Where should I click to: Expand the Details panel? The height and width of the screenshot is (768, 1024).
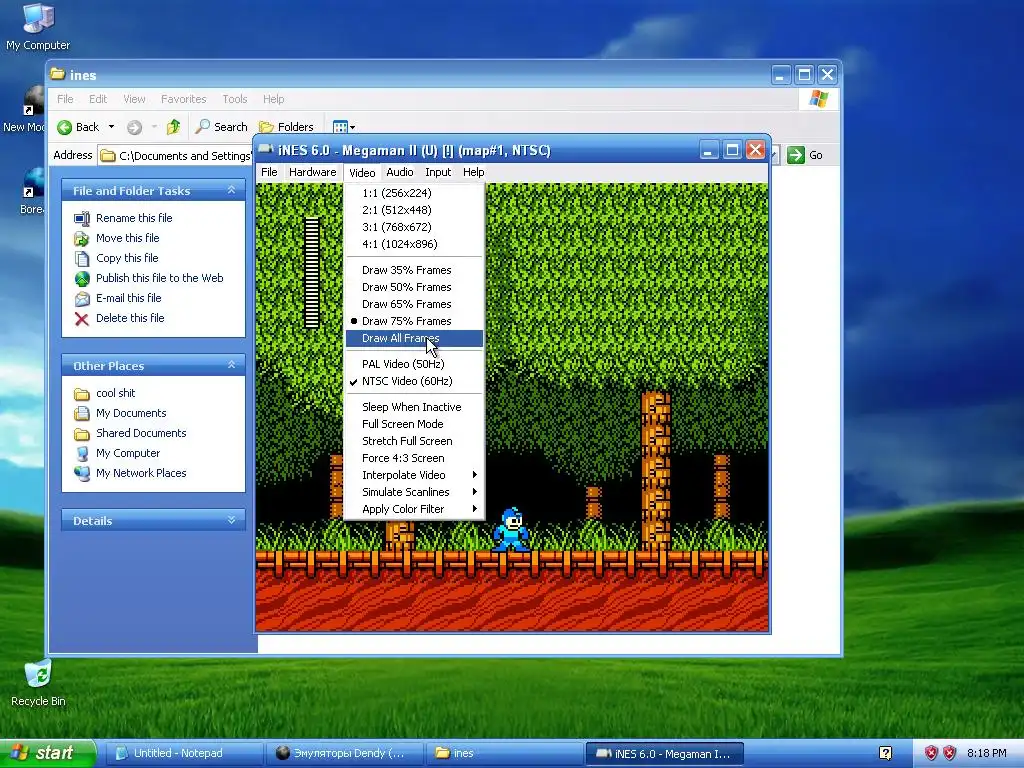(231, 520)
